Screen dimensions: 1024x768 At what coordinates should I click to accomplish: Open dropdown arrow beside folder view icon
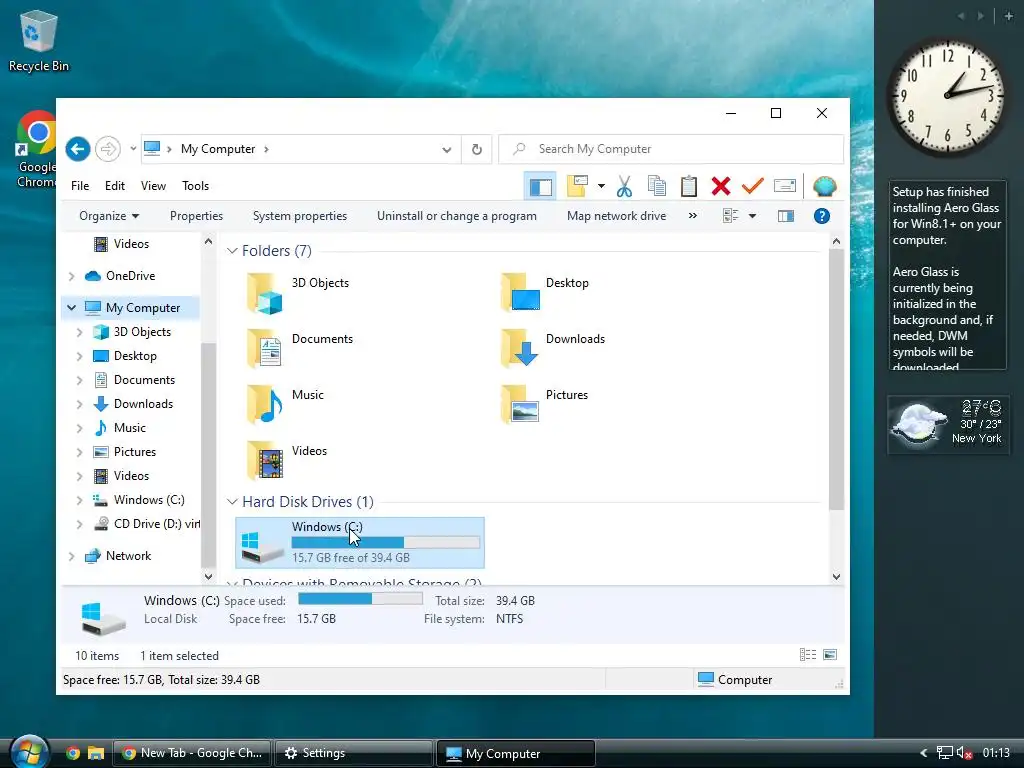click(601, 186)
